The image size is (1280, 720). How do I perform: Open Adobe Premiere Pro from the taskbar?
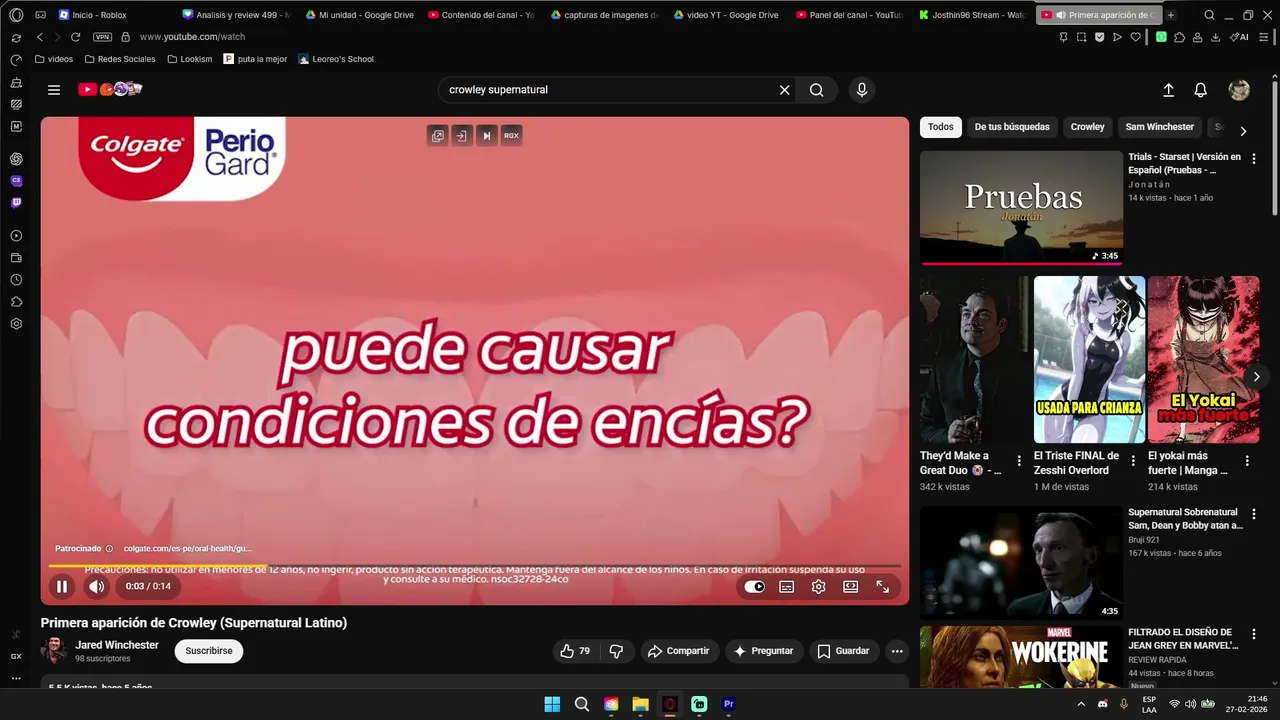pyautogui.click(x=729, y=704)
